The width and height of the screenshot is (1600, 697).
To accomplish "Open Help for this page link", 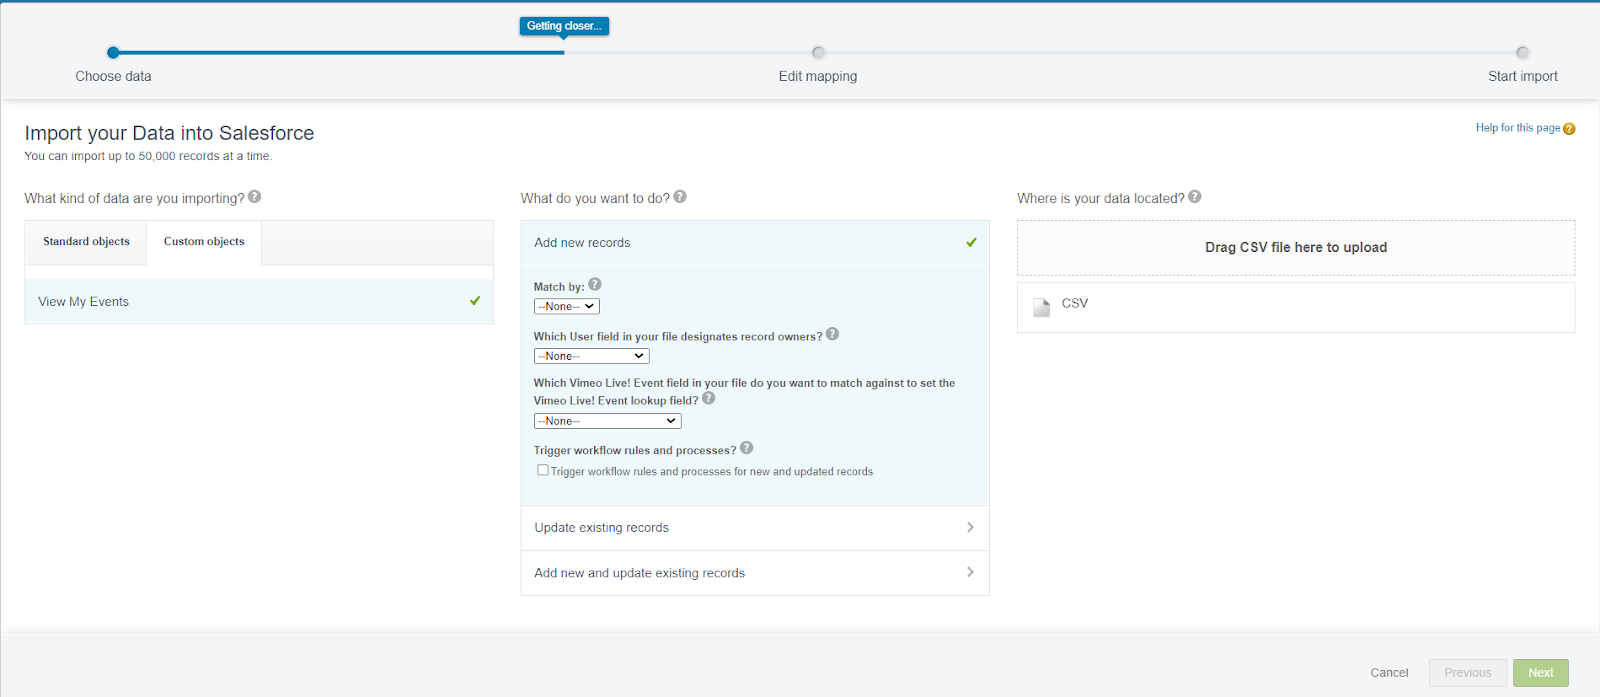I will pos(1518,128).
